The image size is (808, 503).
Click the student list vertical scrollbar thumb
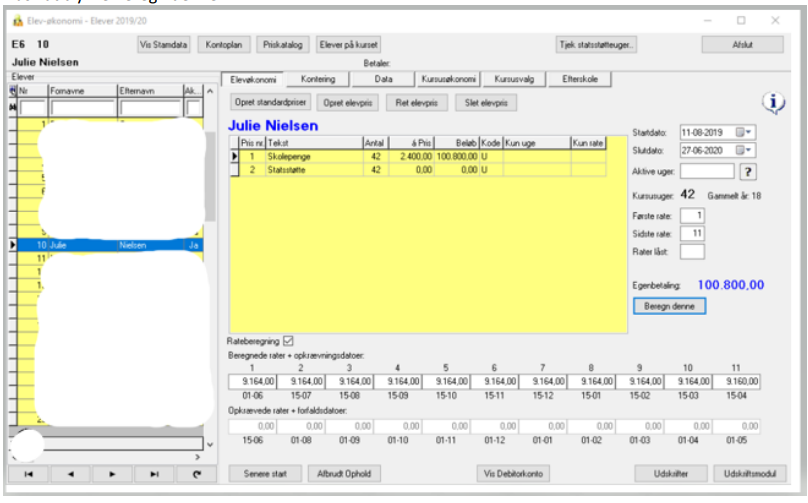point(210,177)
